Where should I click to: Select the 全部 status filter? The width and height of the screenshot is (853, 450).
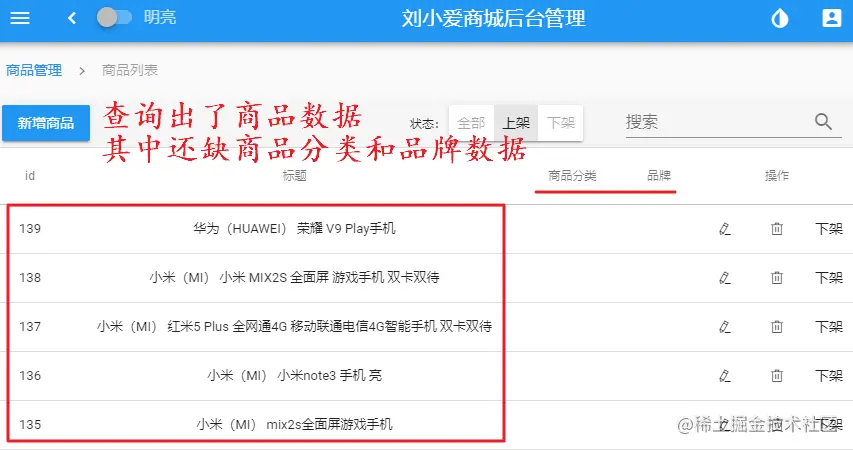pyautogui.click(x=471, y=123)
